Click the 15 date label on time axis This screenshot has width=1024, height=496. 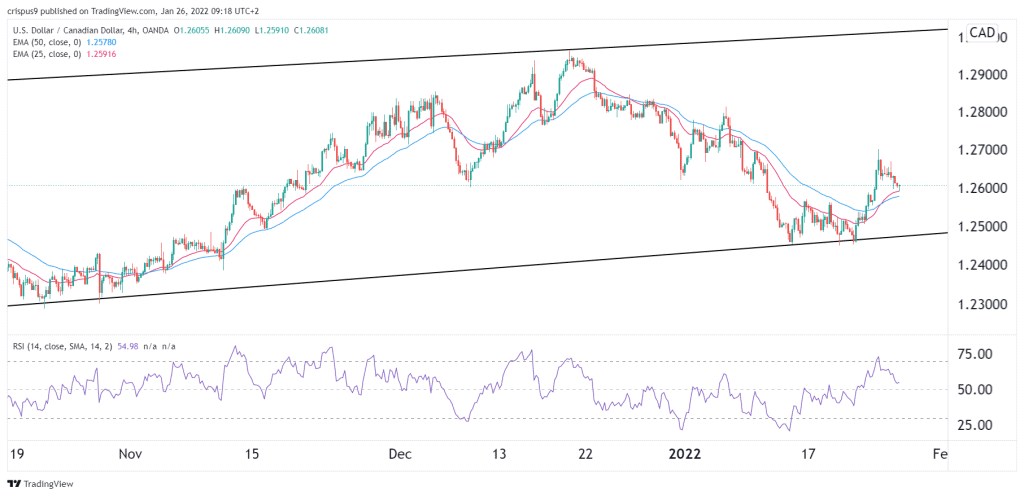coord(253,454)
